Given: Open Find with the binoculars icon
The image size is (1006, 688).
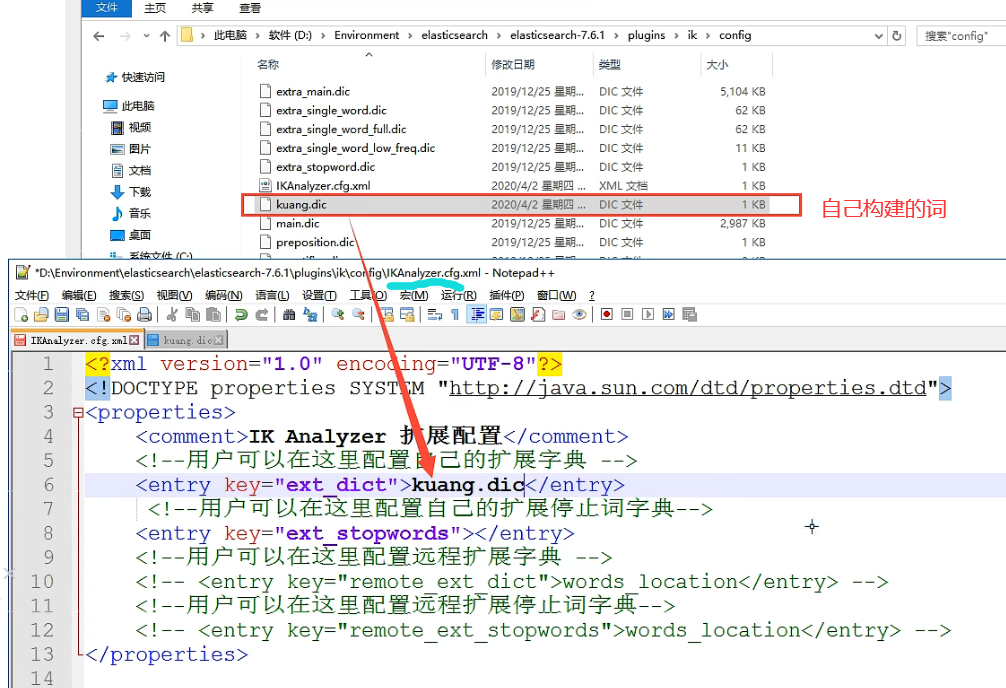Looking at the screenshot, I should (x=289, y=314).
